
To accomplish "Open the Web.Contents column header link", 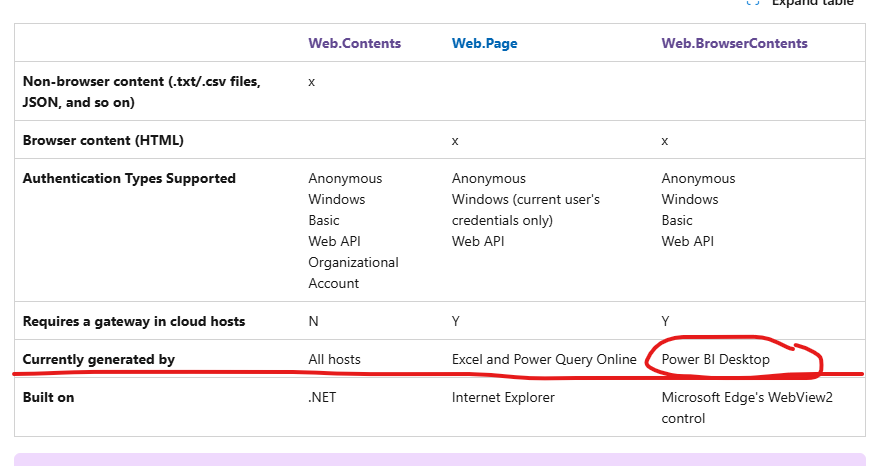I will [x=355, y=43].
